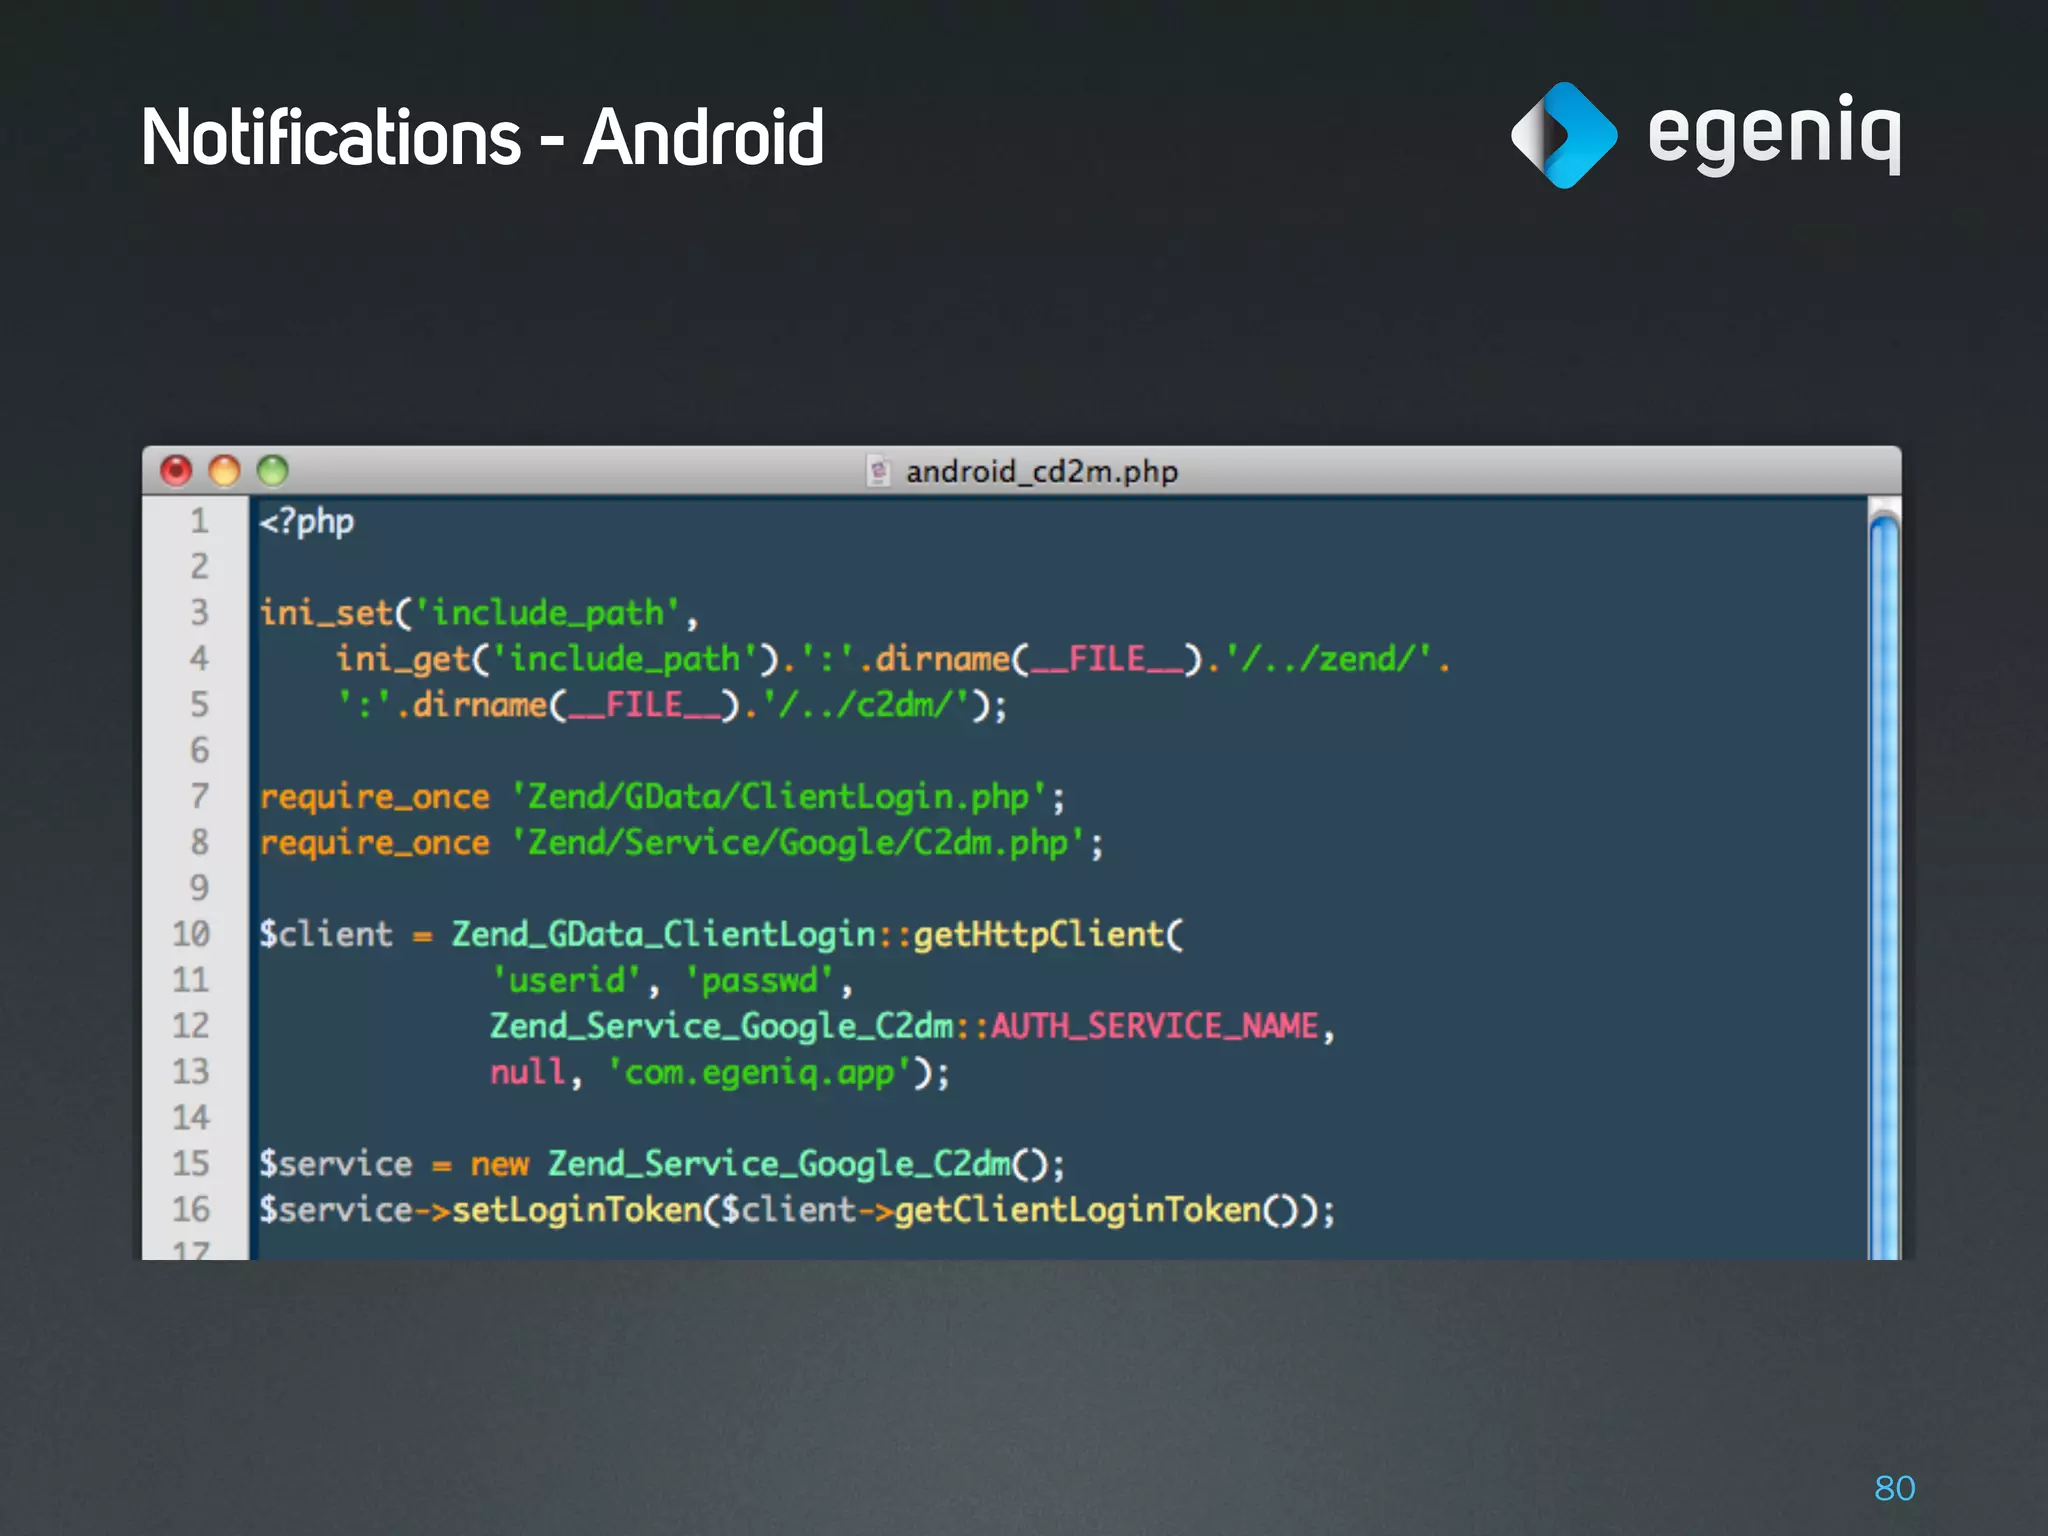The height and width of the screenshot is (1536, 2048).
Task: Click AUTH_SERVICE_NAME constant
Action: click(1155, 1027)
